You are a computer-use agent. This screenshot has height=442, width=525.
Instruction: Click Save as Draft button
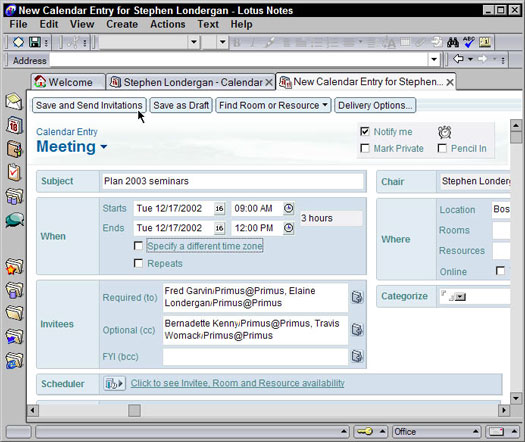pyautogui.click(x=181, y=105)
